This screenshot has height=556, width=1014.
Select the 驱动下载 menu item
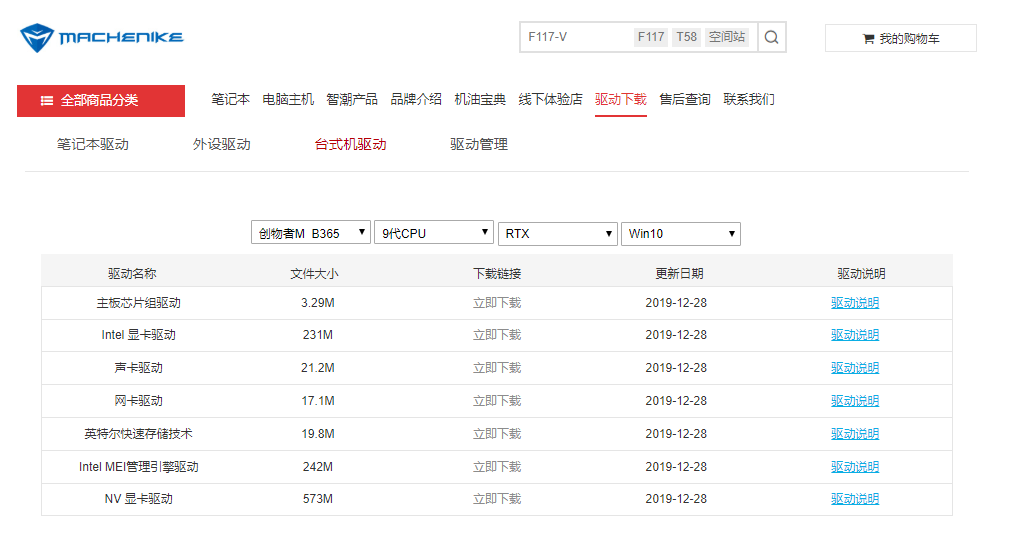tap(621, 100)
